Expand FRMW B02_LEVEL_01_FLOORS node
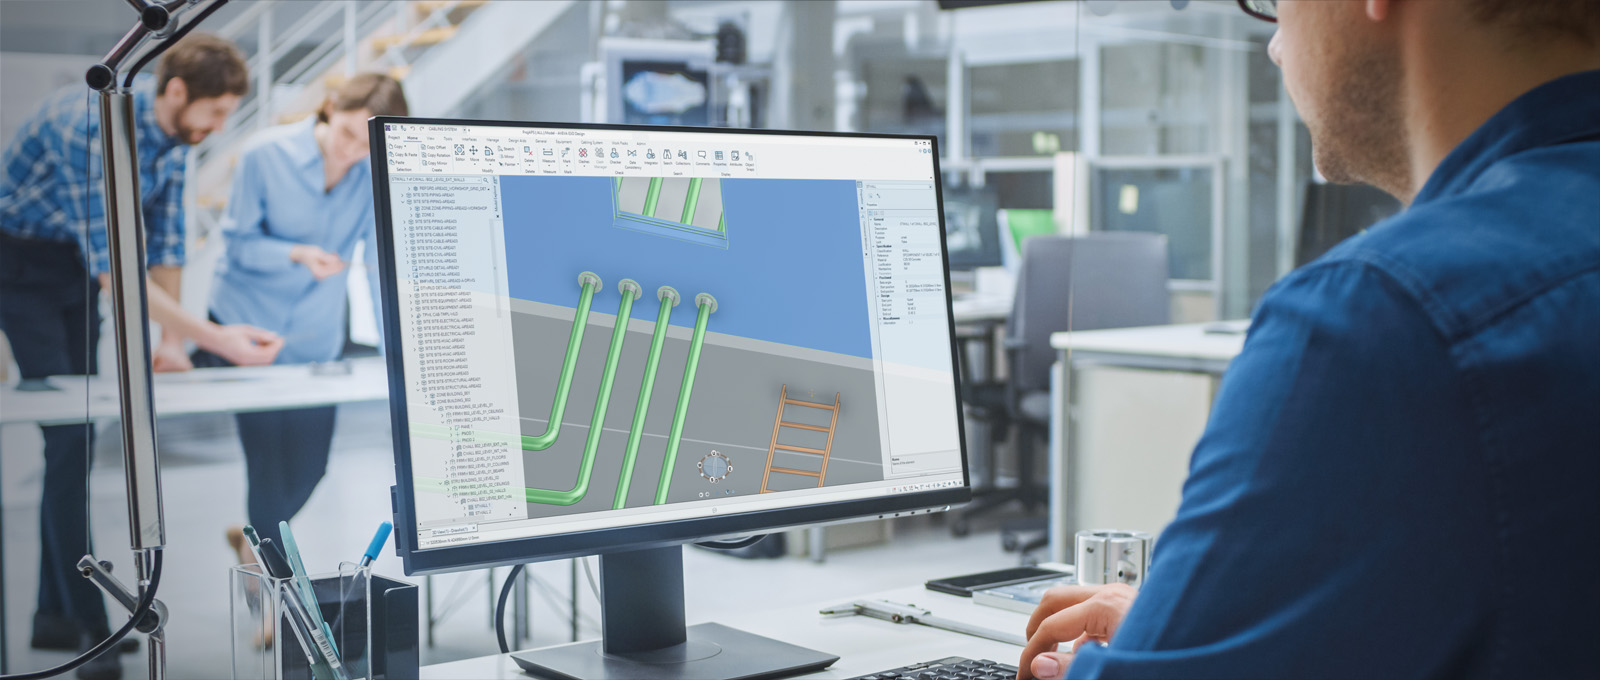 pyautogui.click(x=446, y=462)
